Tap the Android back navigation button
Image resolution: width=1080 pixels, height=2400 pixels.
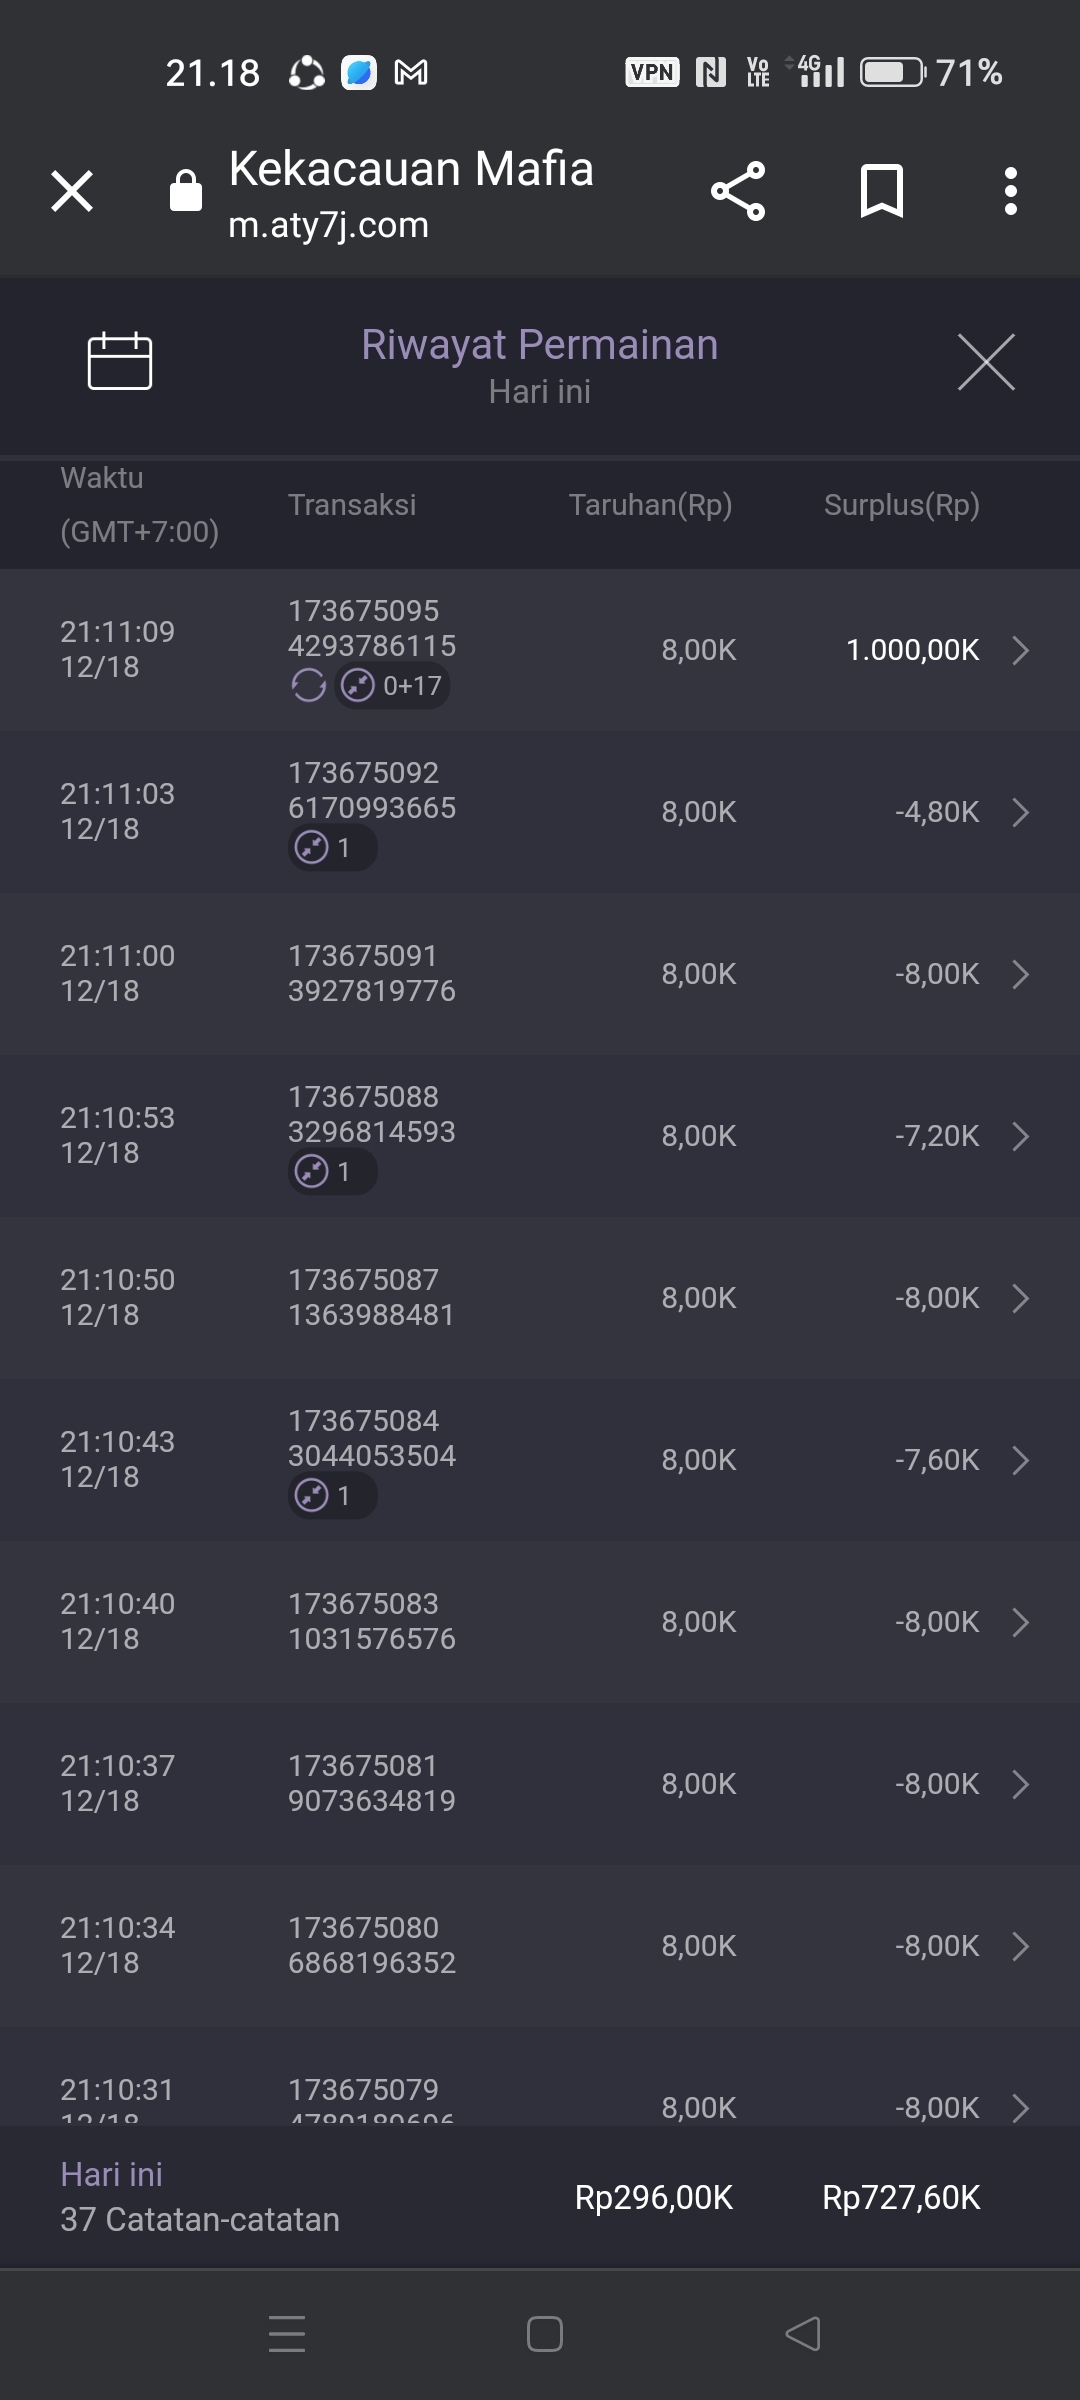coord(803,2334)
